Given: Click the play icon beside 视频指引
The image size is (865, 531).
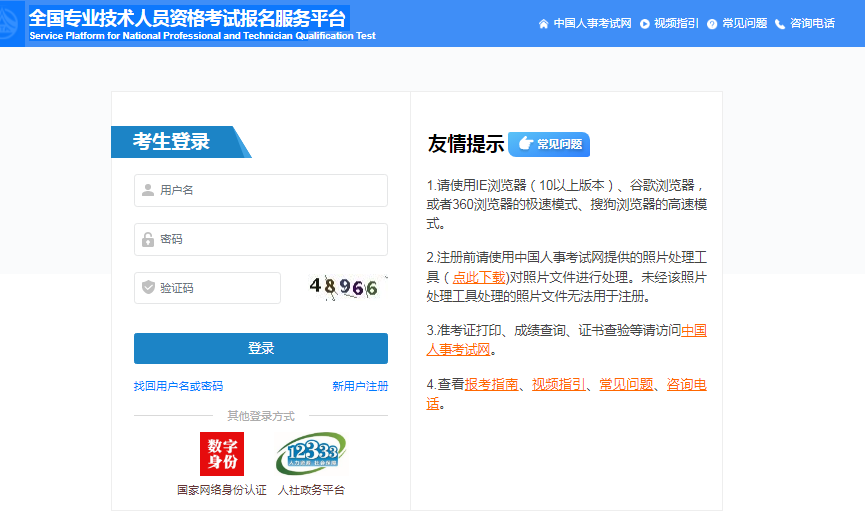Looking at the screenshot, I should click(645, 23).
